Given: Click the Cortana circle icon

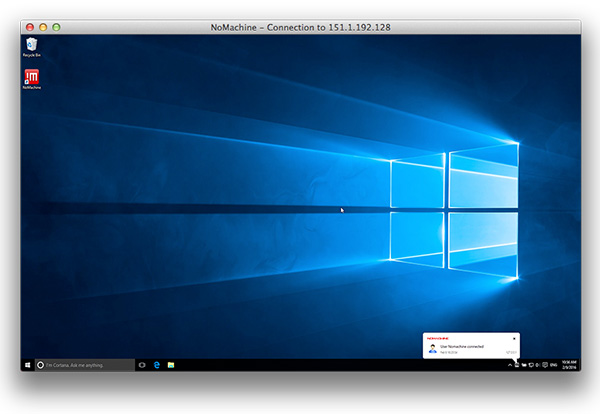Looking at the screenshot, I should [40, 365].
